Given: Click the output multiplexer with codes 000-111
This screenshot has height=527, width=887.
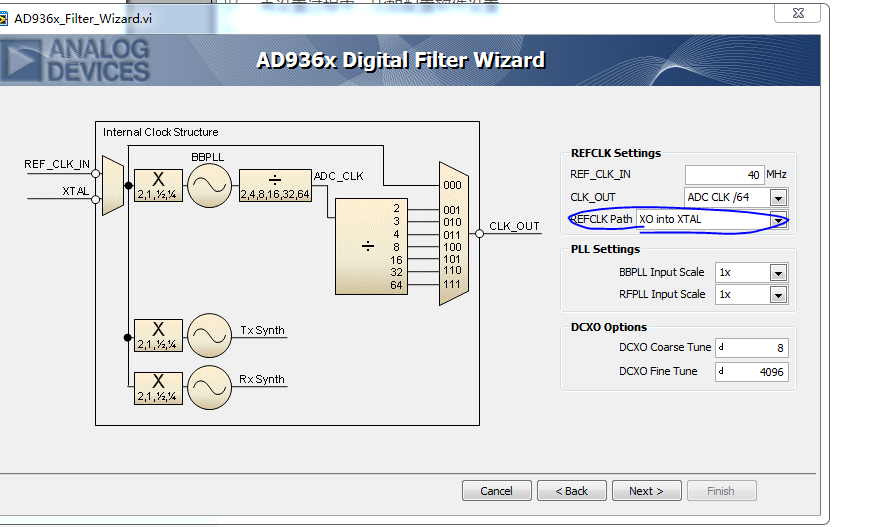Looking at the screenshot, I should [x=454, y=234].
